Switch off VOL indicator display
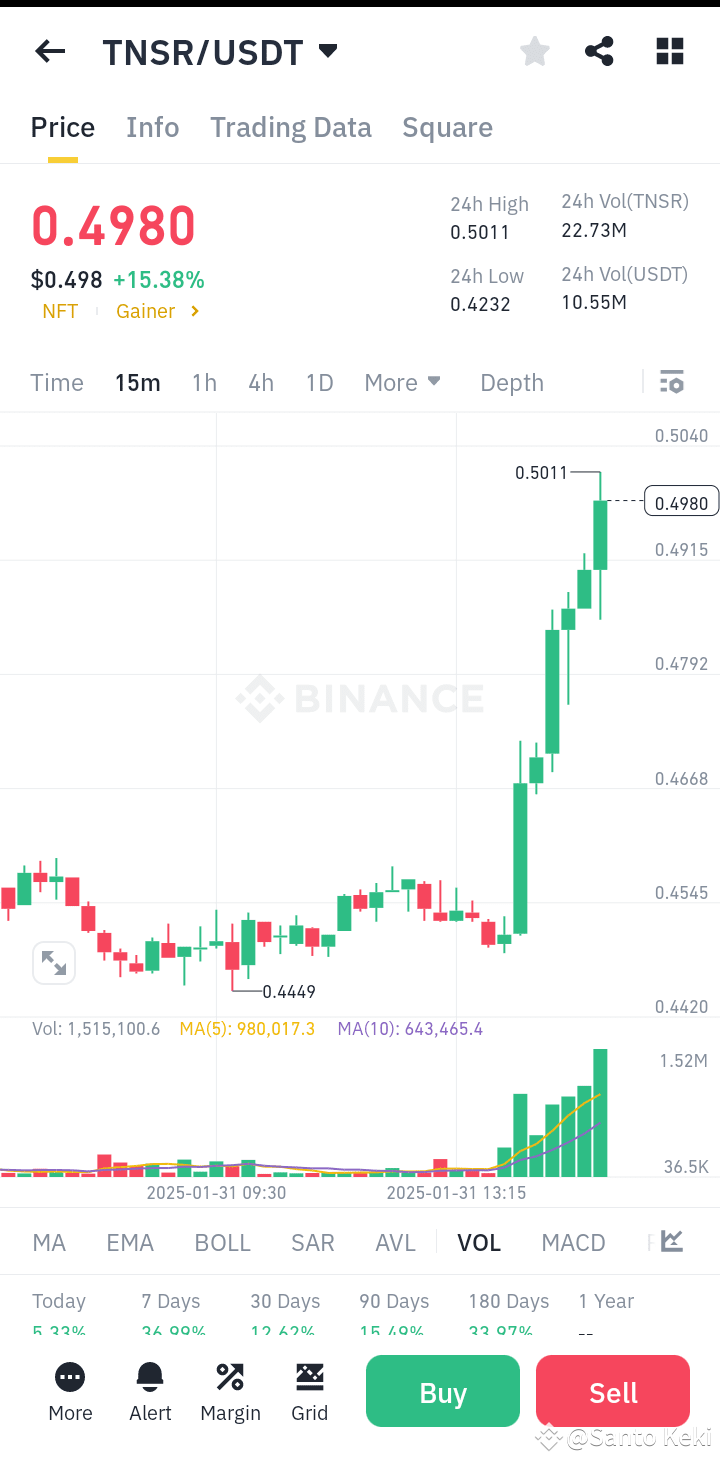Viewport: 720px width, 1460px height. [479, 1242]
